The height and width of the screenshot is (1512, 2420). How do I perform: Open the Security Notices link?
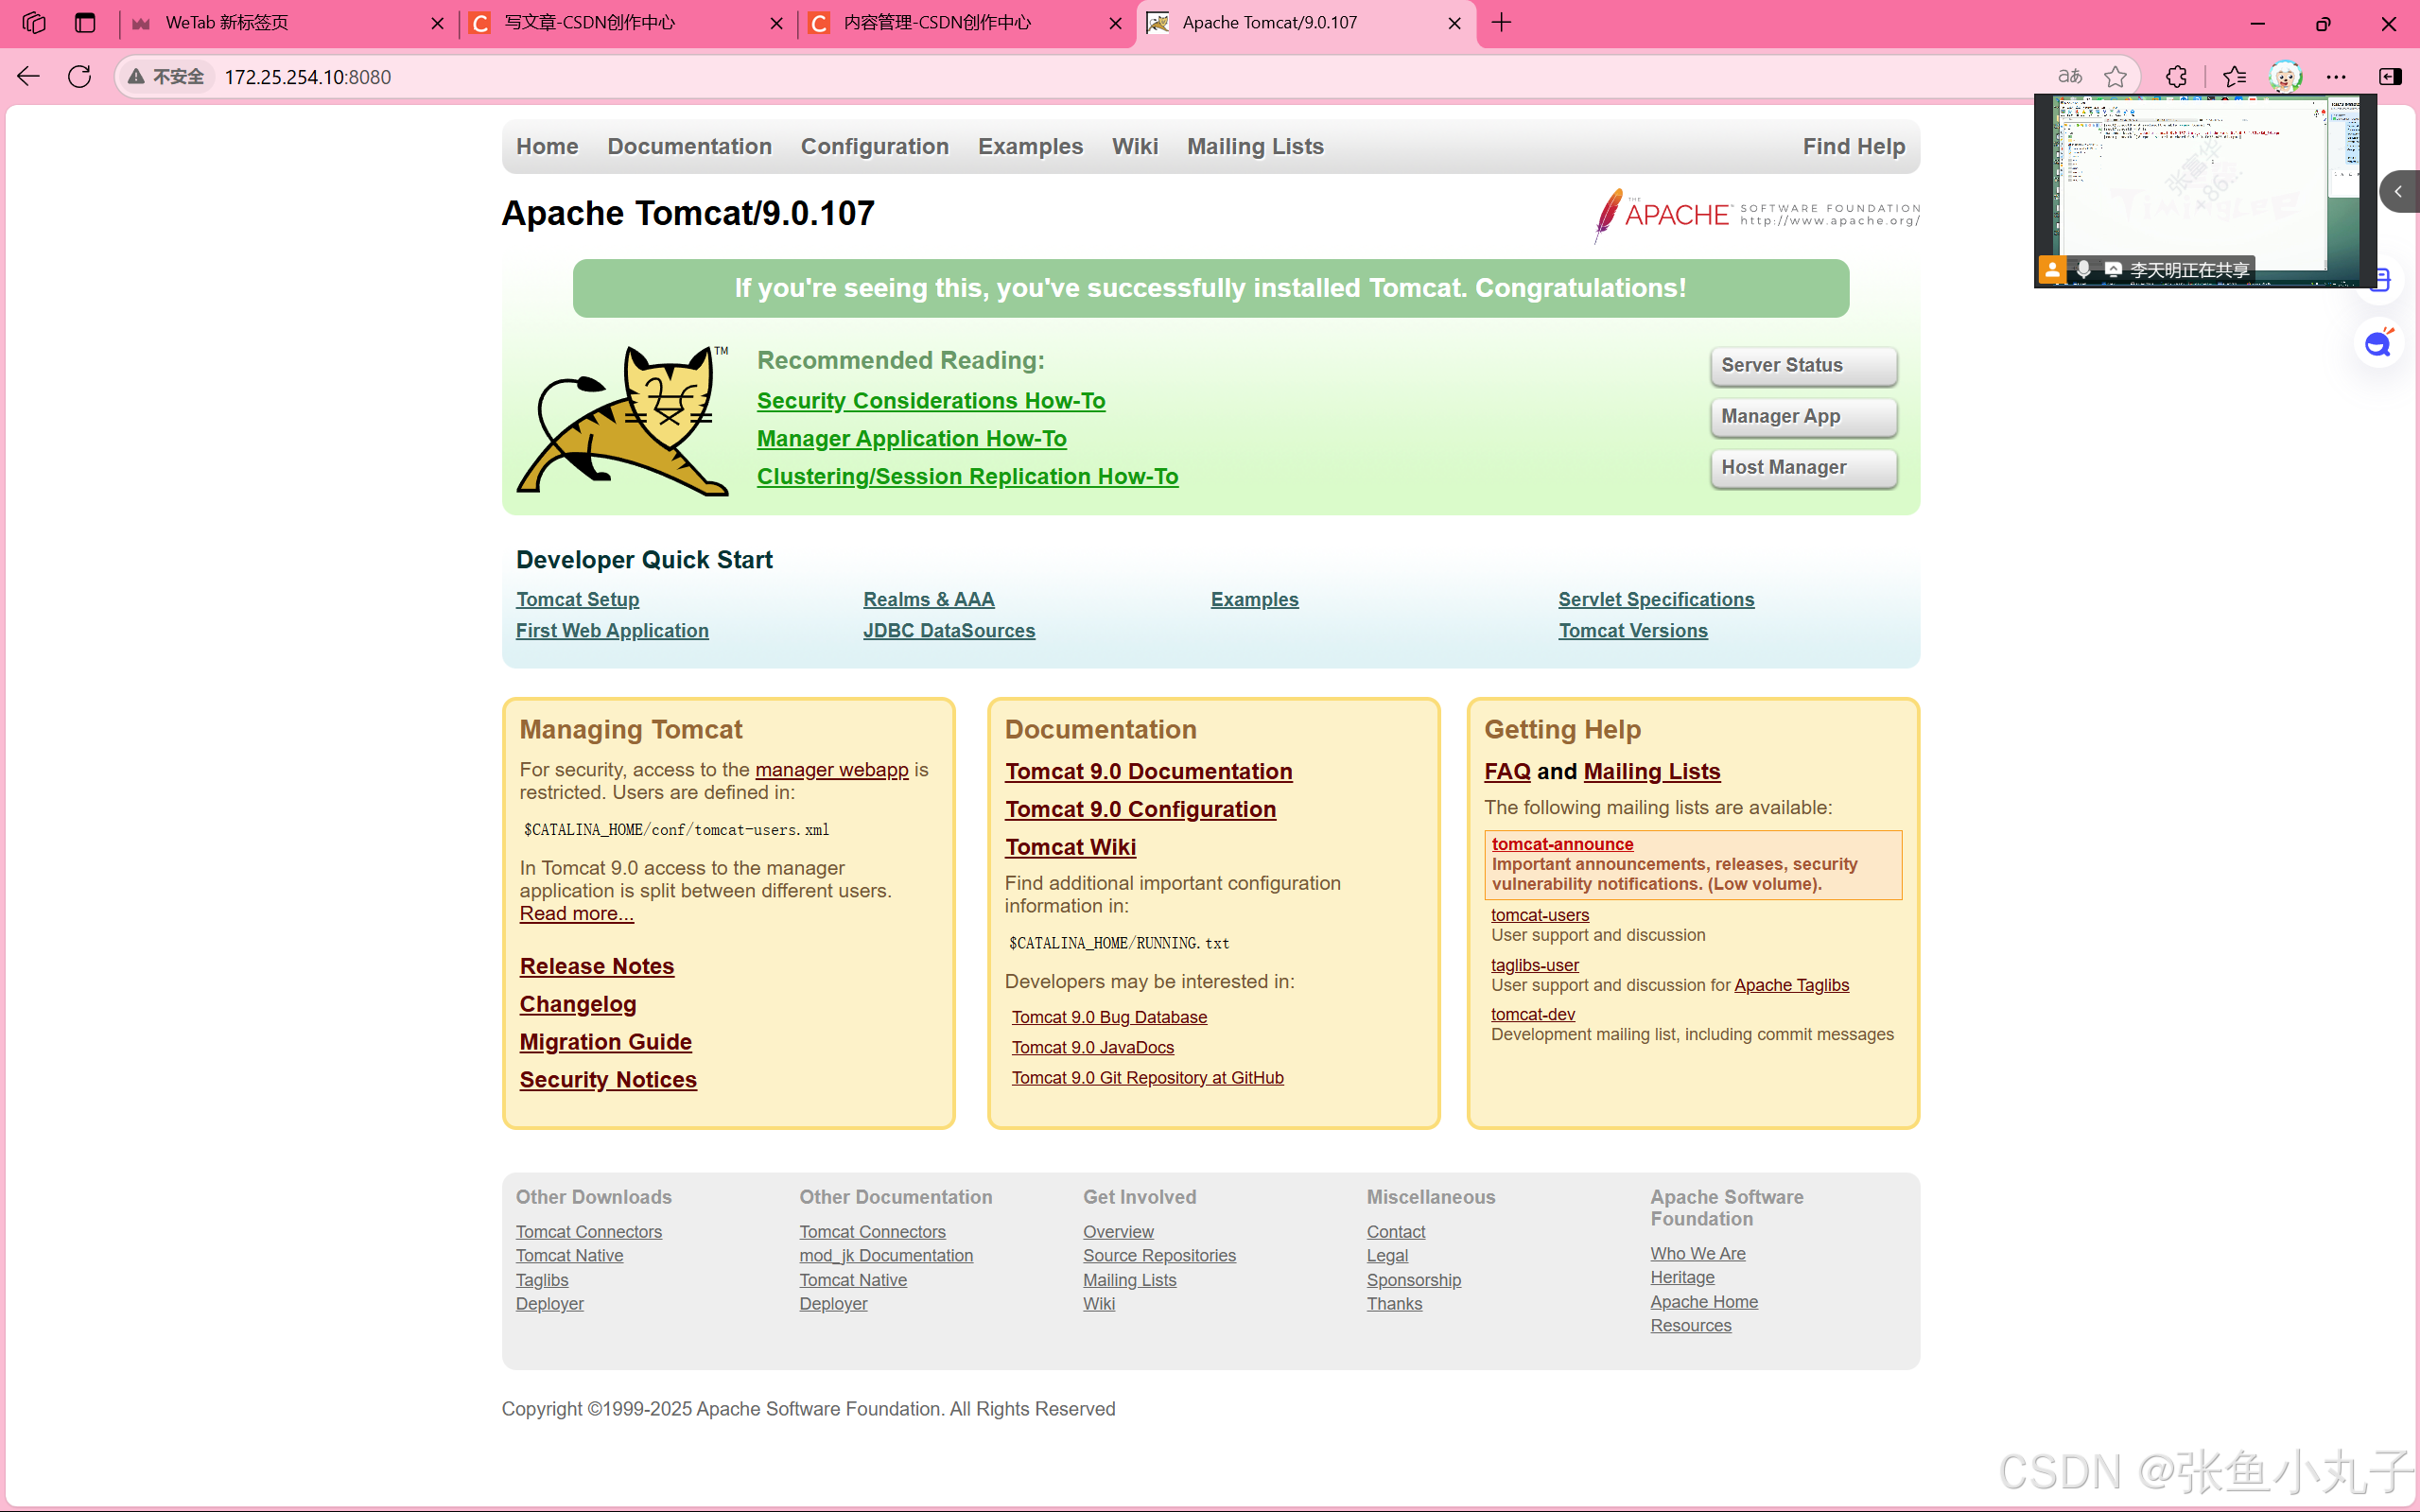pyautogui.click(x=608, y=1080)
